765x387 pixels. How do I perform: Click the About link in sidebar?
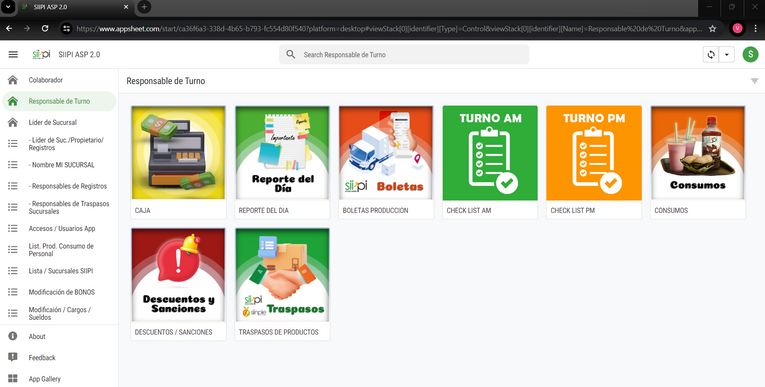pyautogui.click(x=59, y=336)
